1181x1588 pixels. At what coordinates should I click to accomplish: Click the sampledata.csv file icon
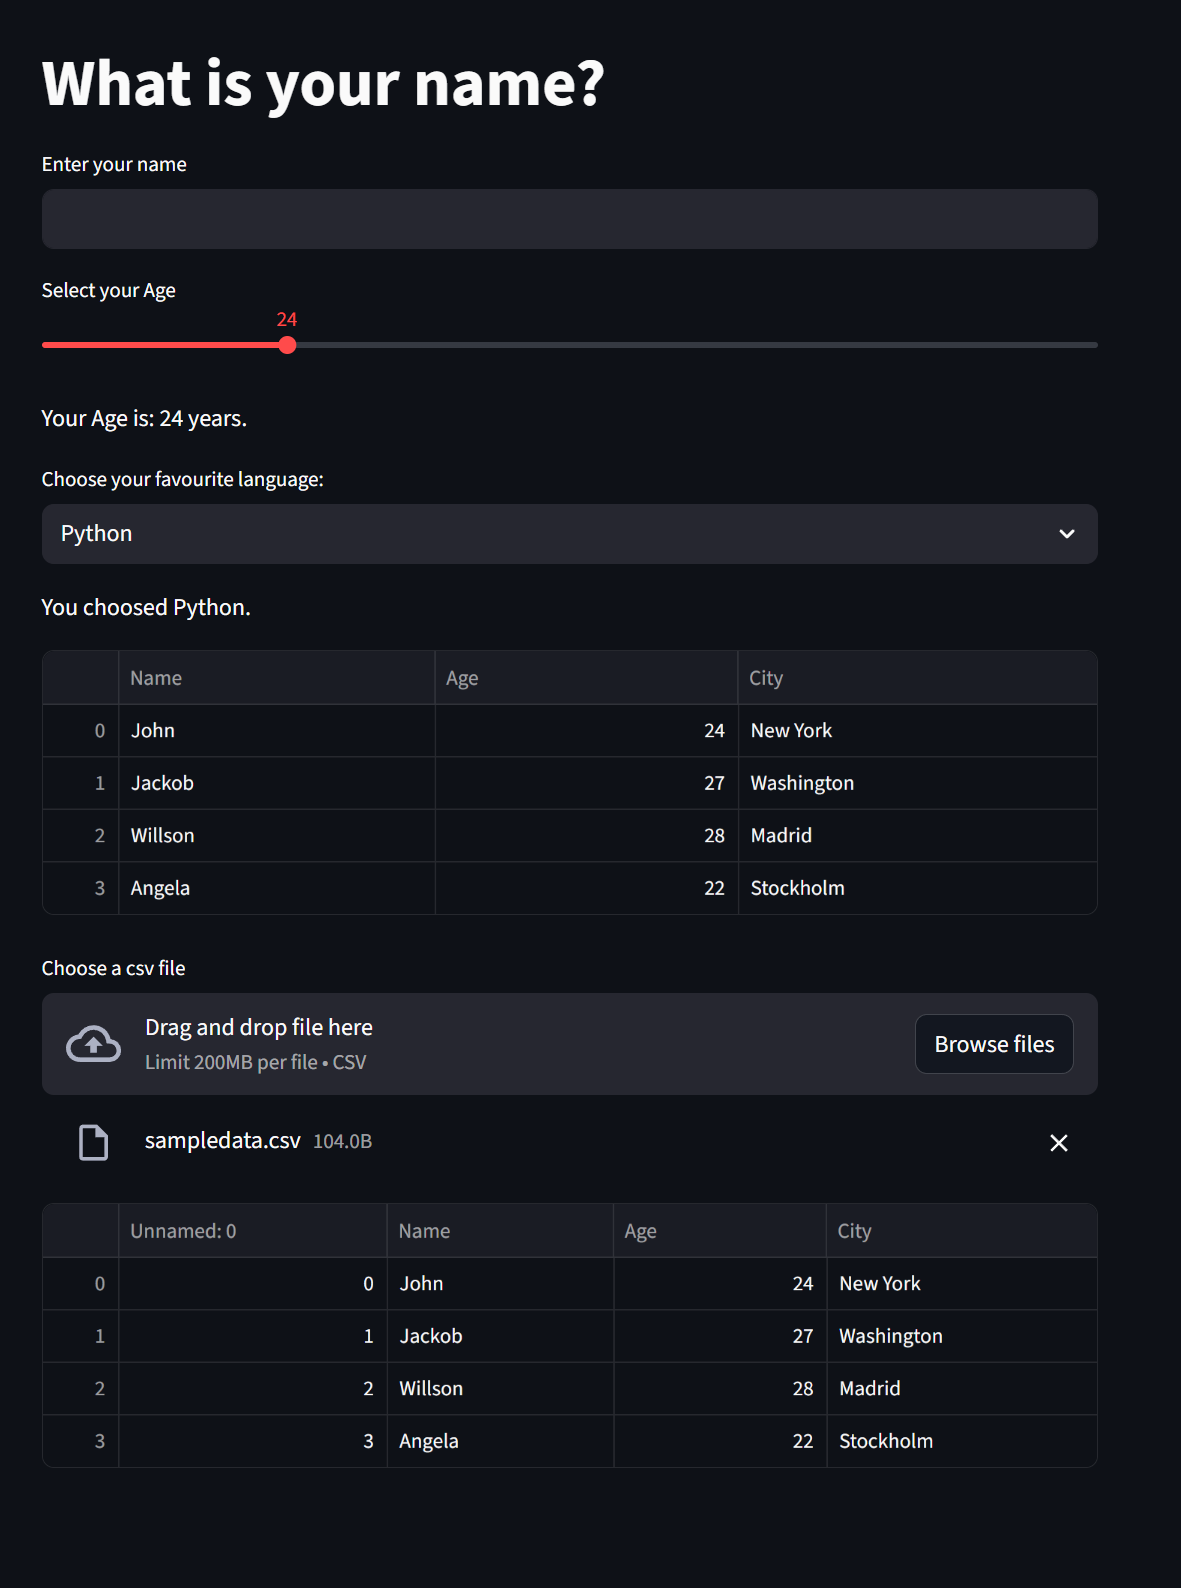tap(93, 1142)
